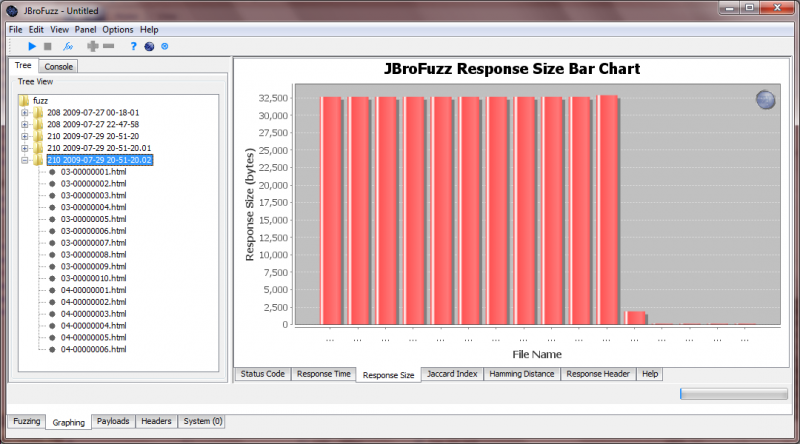Select file 03-00000008.html
800x444 pixels.
(x=93, y=255)
